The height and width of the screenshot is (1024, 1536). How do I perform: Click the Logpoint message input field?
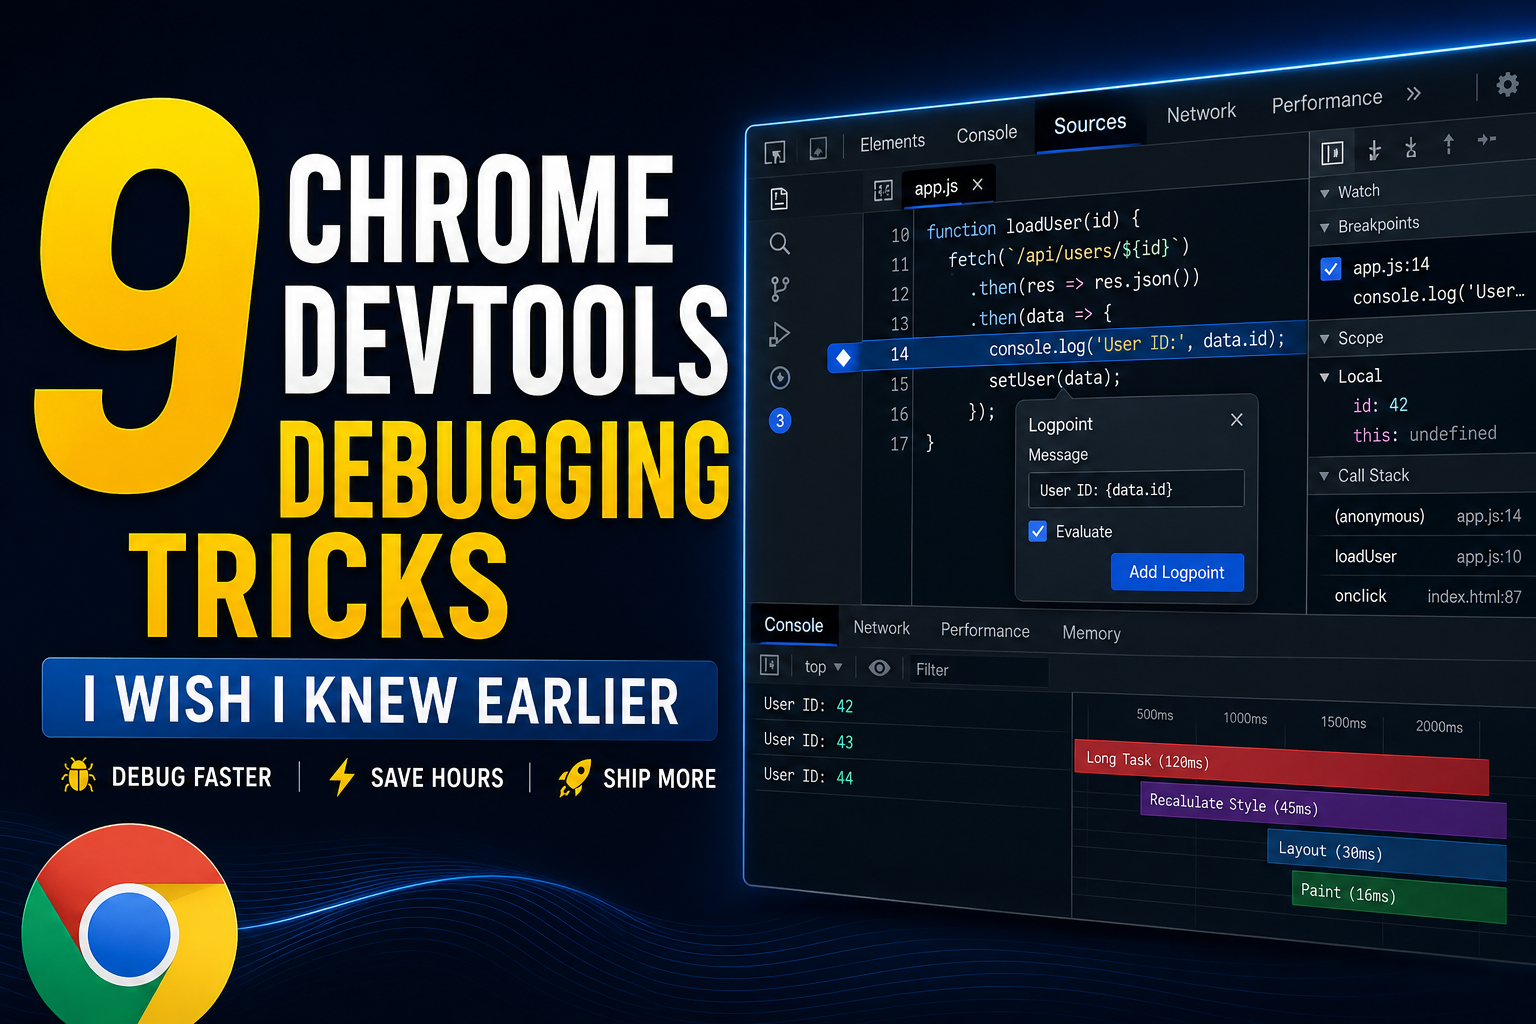pos(1136,489)
